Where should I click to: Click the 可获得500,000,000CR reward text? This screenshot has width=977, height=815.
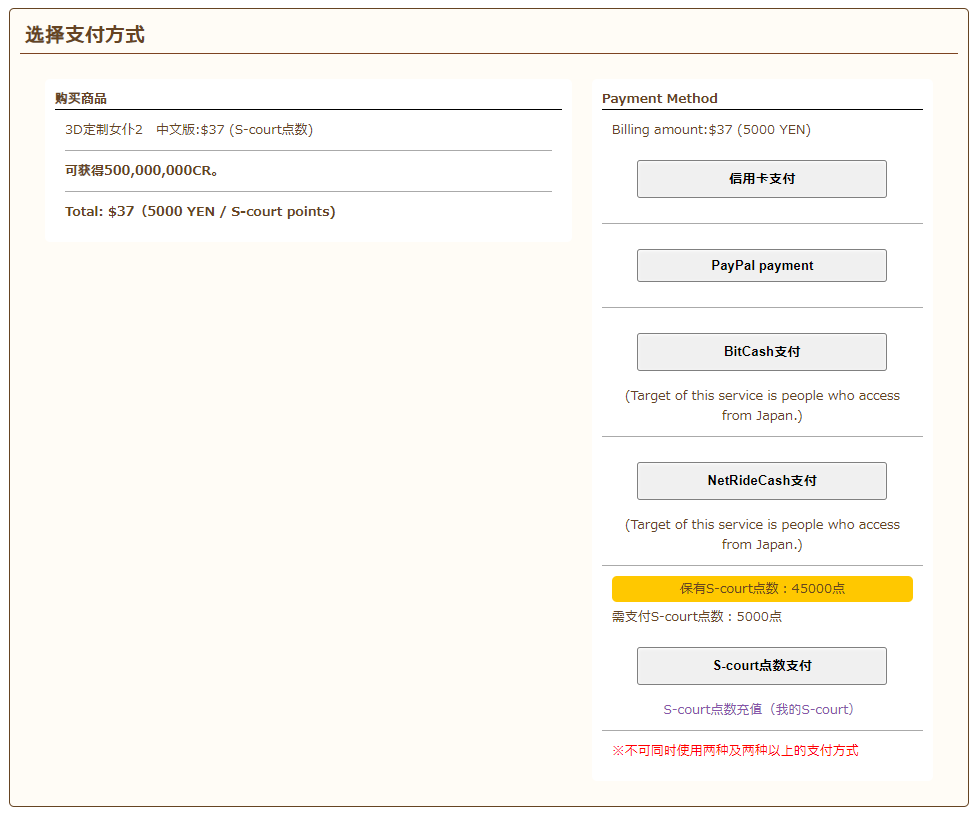point(142,171)
